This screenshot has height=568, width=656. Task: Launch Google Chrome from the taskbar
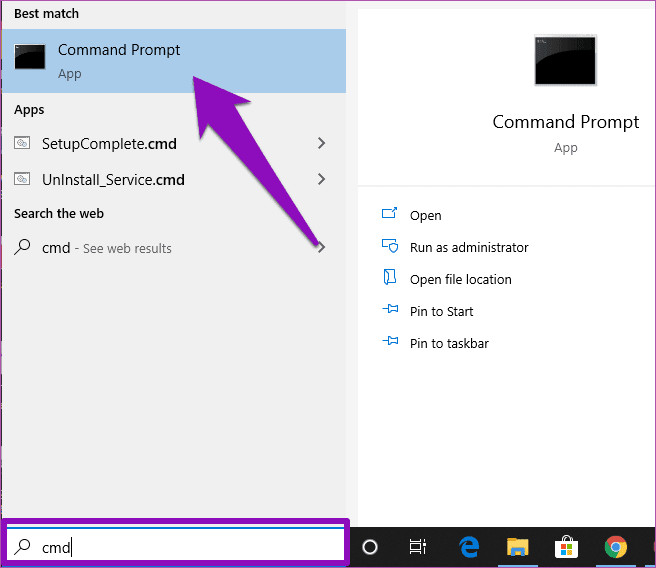click(616, 547)
